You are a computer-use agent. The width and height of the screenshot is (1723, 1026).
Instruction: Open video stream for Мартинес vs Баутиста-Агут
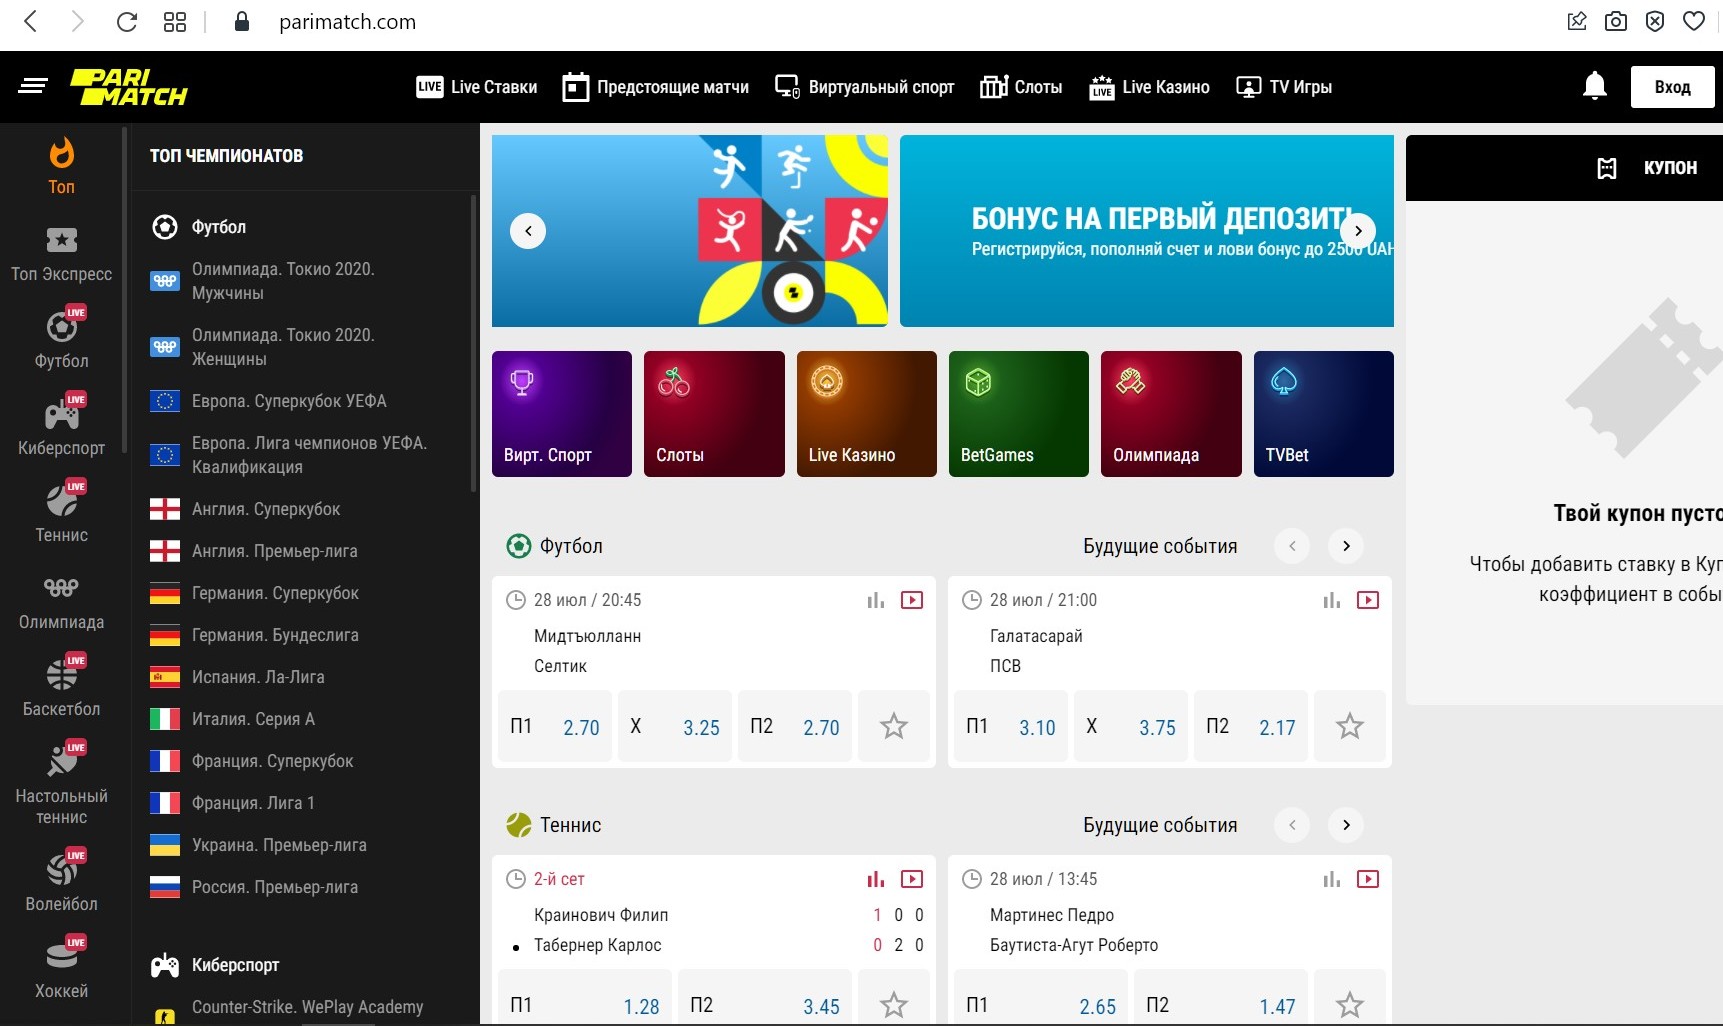(x=1368, y=879)
